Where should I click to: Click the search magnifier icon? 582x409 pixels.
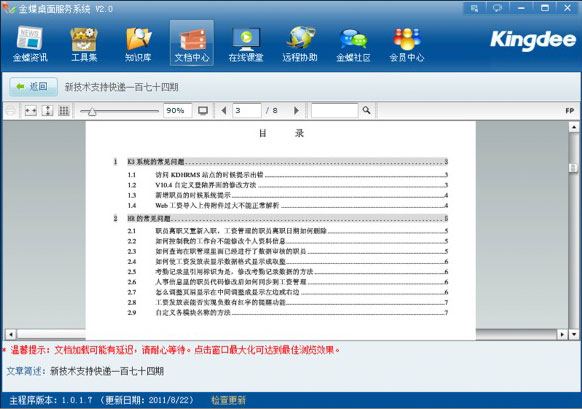(366, 111)
